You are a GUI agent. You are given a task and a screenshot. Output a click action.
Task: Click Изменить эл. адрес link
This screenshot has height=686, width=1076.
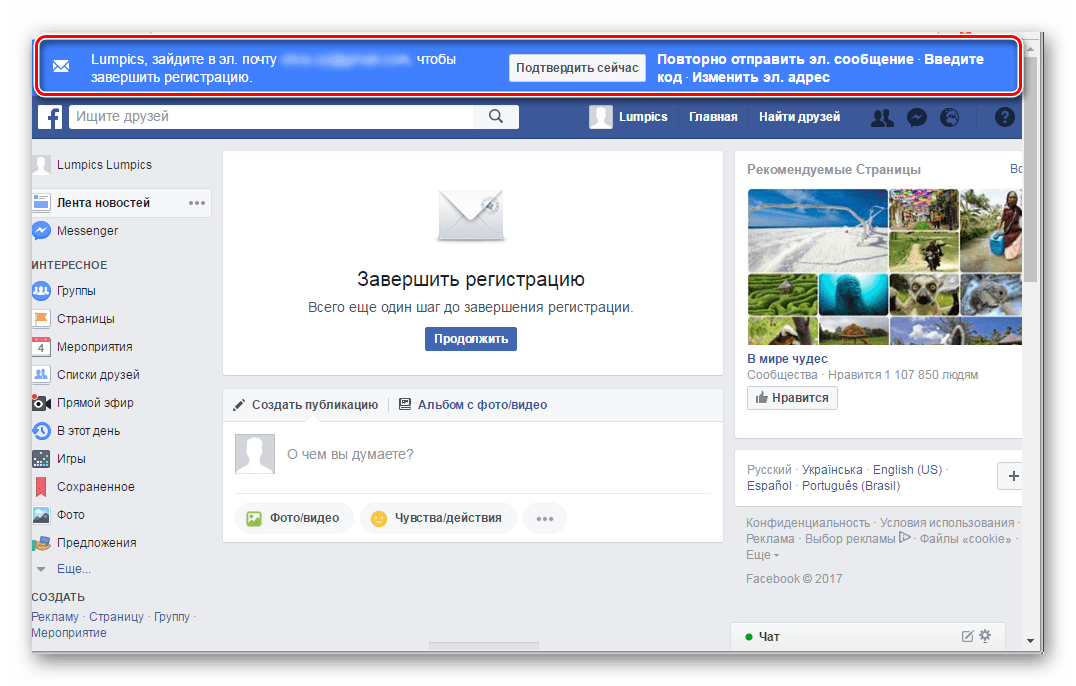760,78
